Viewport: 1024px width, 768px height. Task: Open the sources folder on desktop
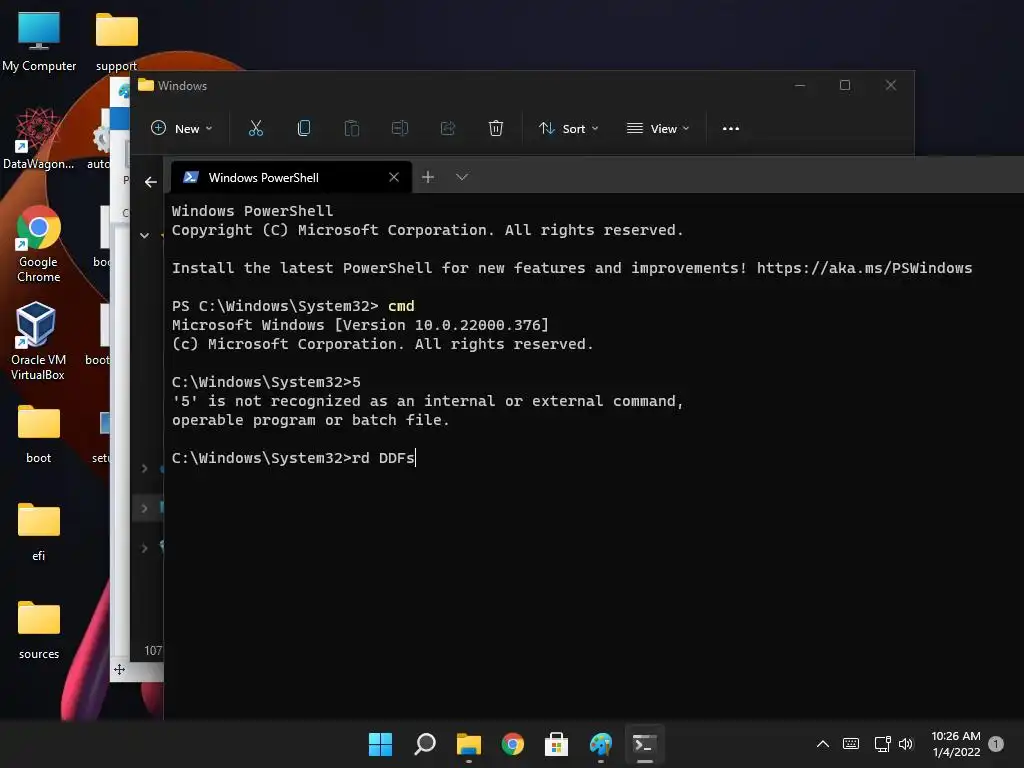click(x=39, y=630)
